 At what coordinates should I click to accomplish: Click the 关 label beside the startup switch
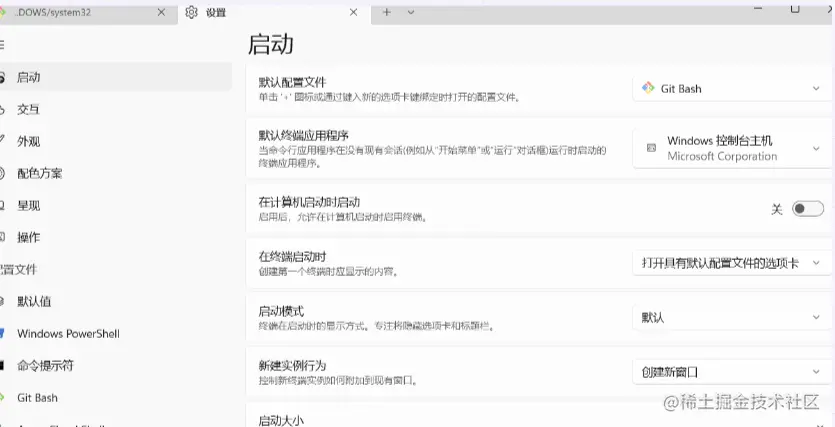(776, 209)
